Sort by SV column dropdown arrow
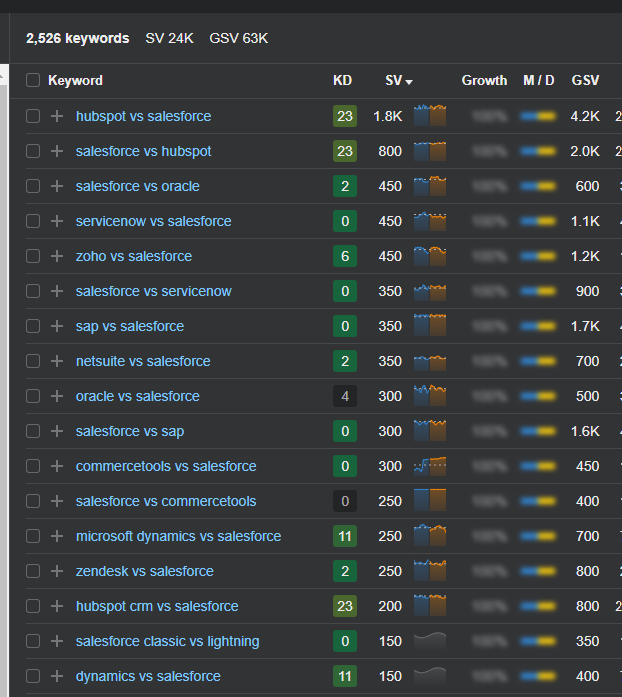Viewport: 622px width, 697px height. (409, 82)
